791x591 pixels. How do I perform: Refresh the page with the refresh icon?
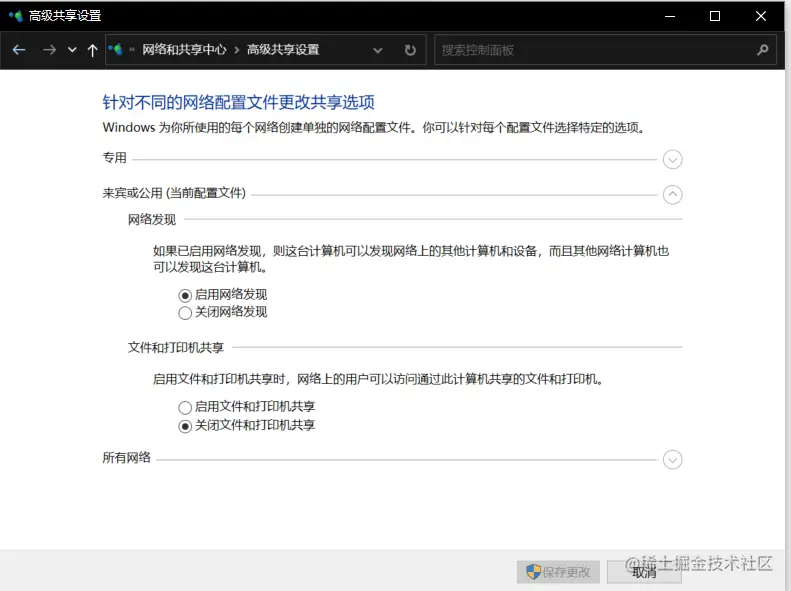410,50
